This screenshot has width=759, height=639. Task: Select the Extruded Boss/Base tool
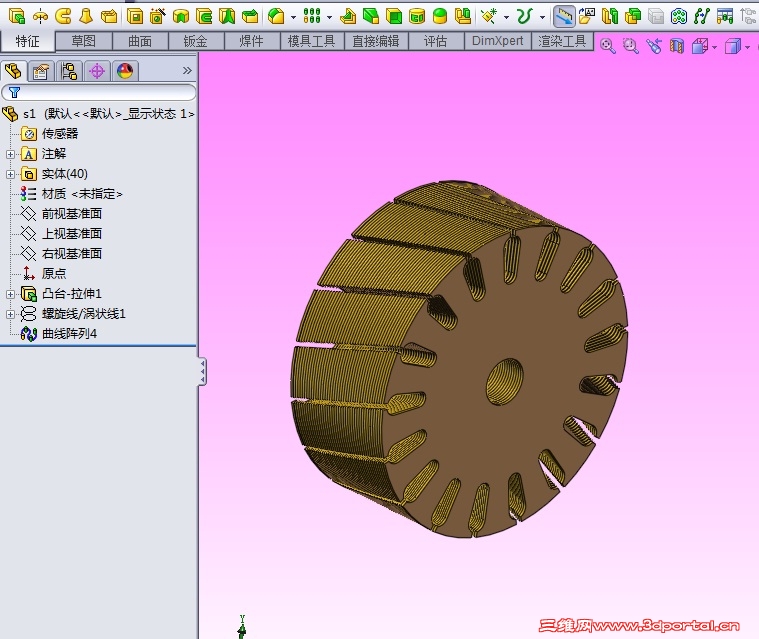click(x=17, y=16)
